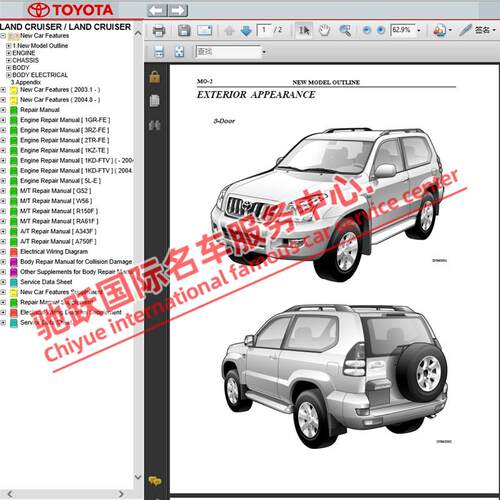Open M/T Repair Manual [R150F]
500x500 pixels.
tap(59, 211)
